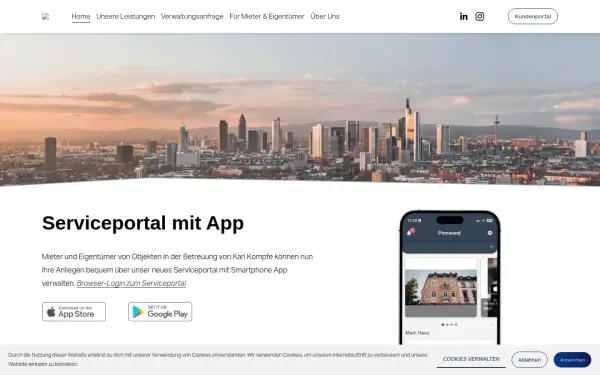Go to Home menu item
This screenshot has height=375, width=600.
pos(81,16)
